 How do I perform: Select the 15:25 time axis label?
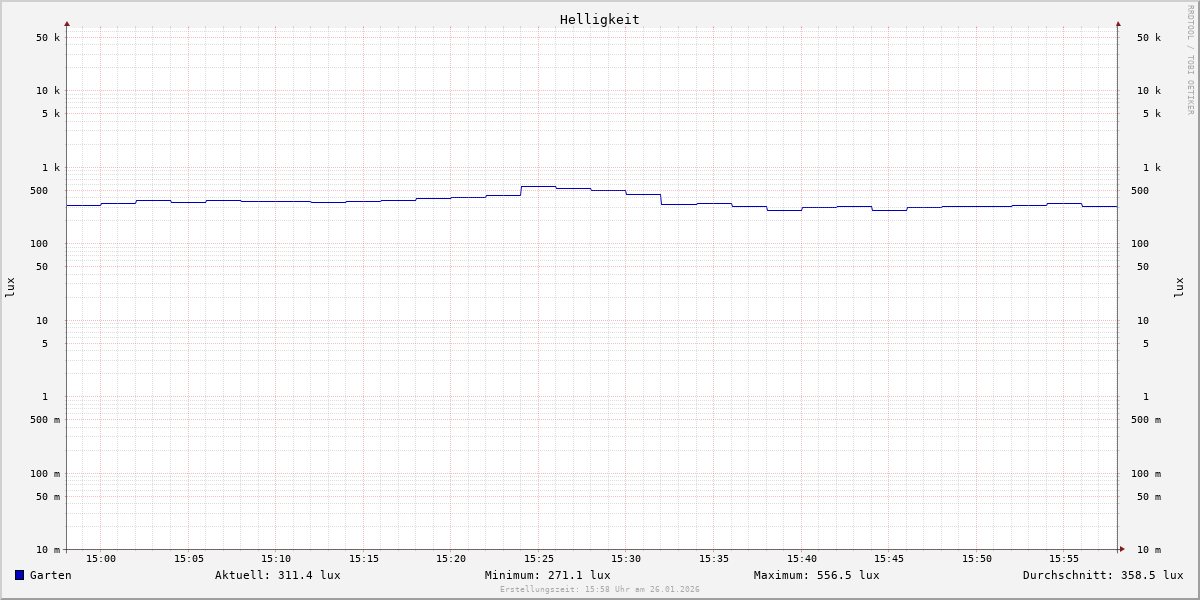538,559
